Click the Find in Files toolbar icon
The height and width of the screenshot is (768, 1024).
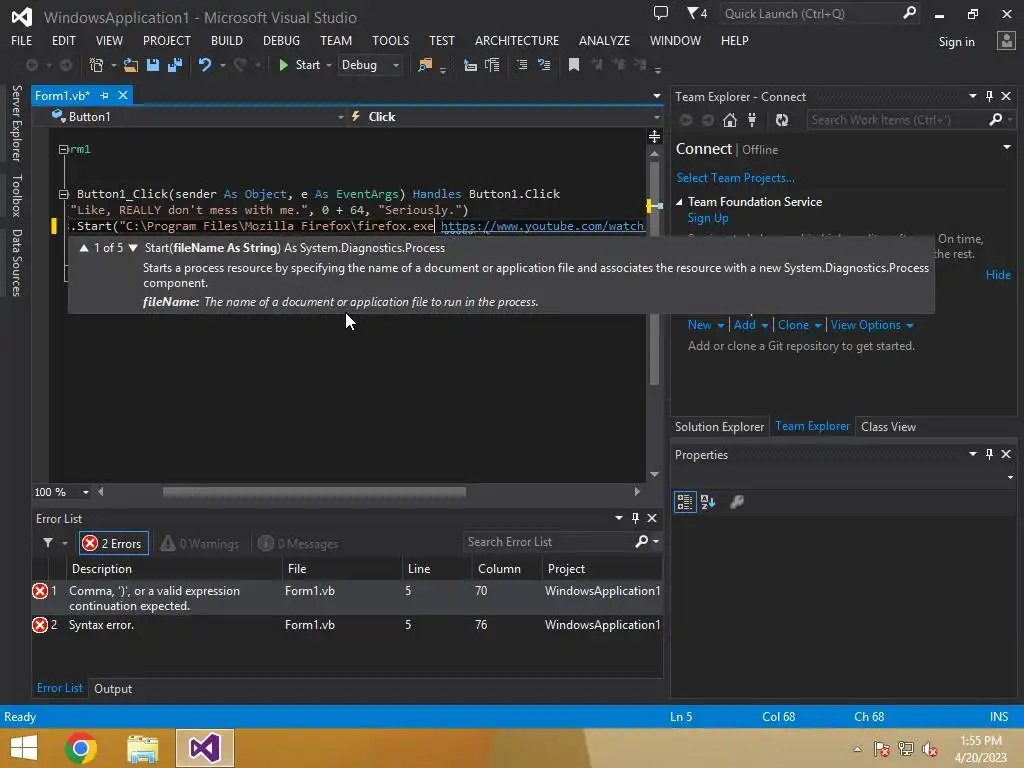point(425,65)
